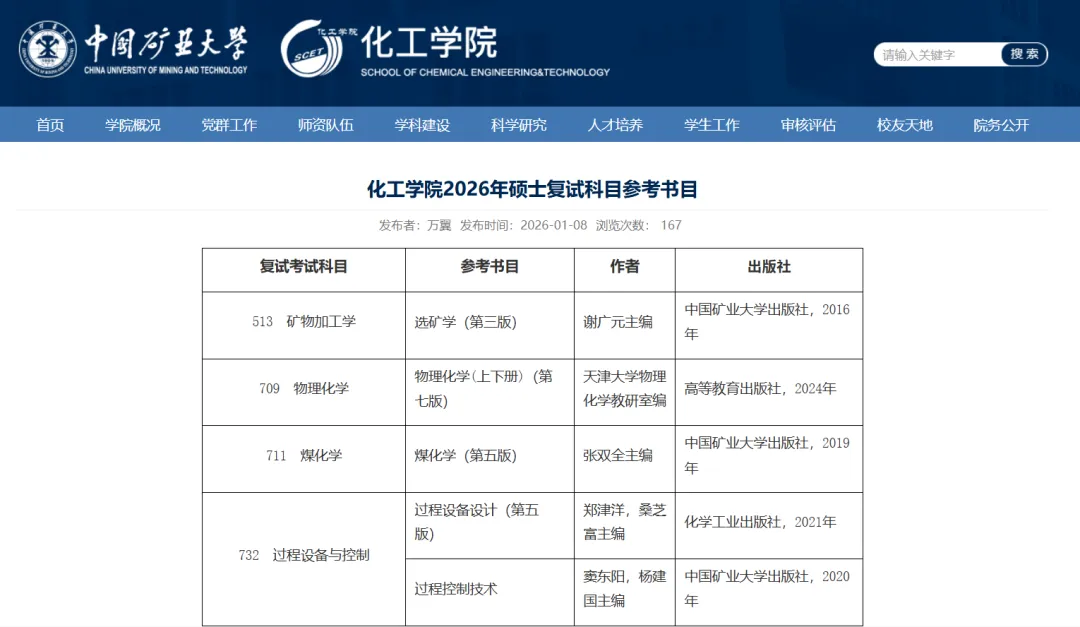Viewport: 1080px width, 627px height.
Task: Select the author cell 张双全主编
Action: [625, 459]
